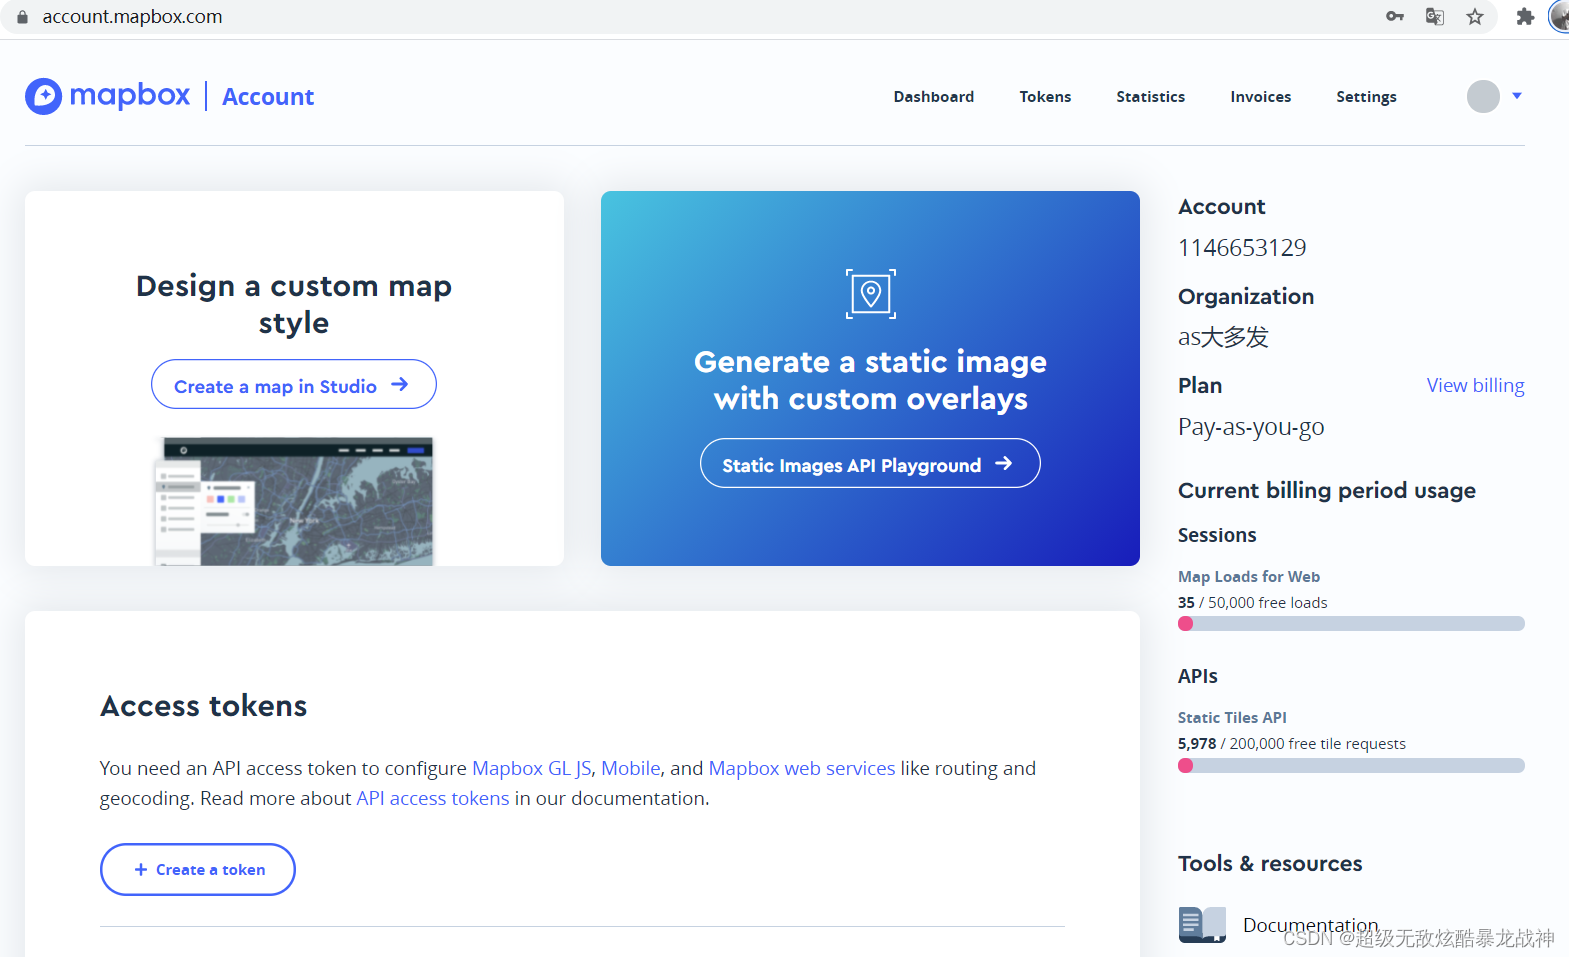The image size is (1569, 957).
Task: Click the Static Tiles API label
Action: coord(1232,718)
